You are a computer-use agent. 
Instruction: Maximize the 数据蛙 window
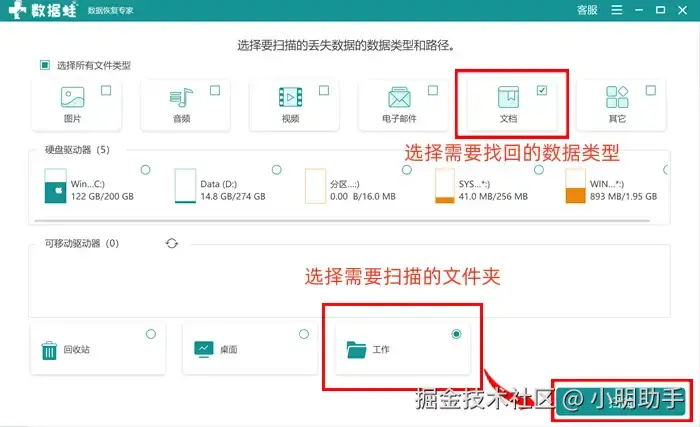pos(661,10)
